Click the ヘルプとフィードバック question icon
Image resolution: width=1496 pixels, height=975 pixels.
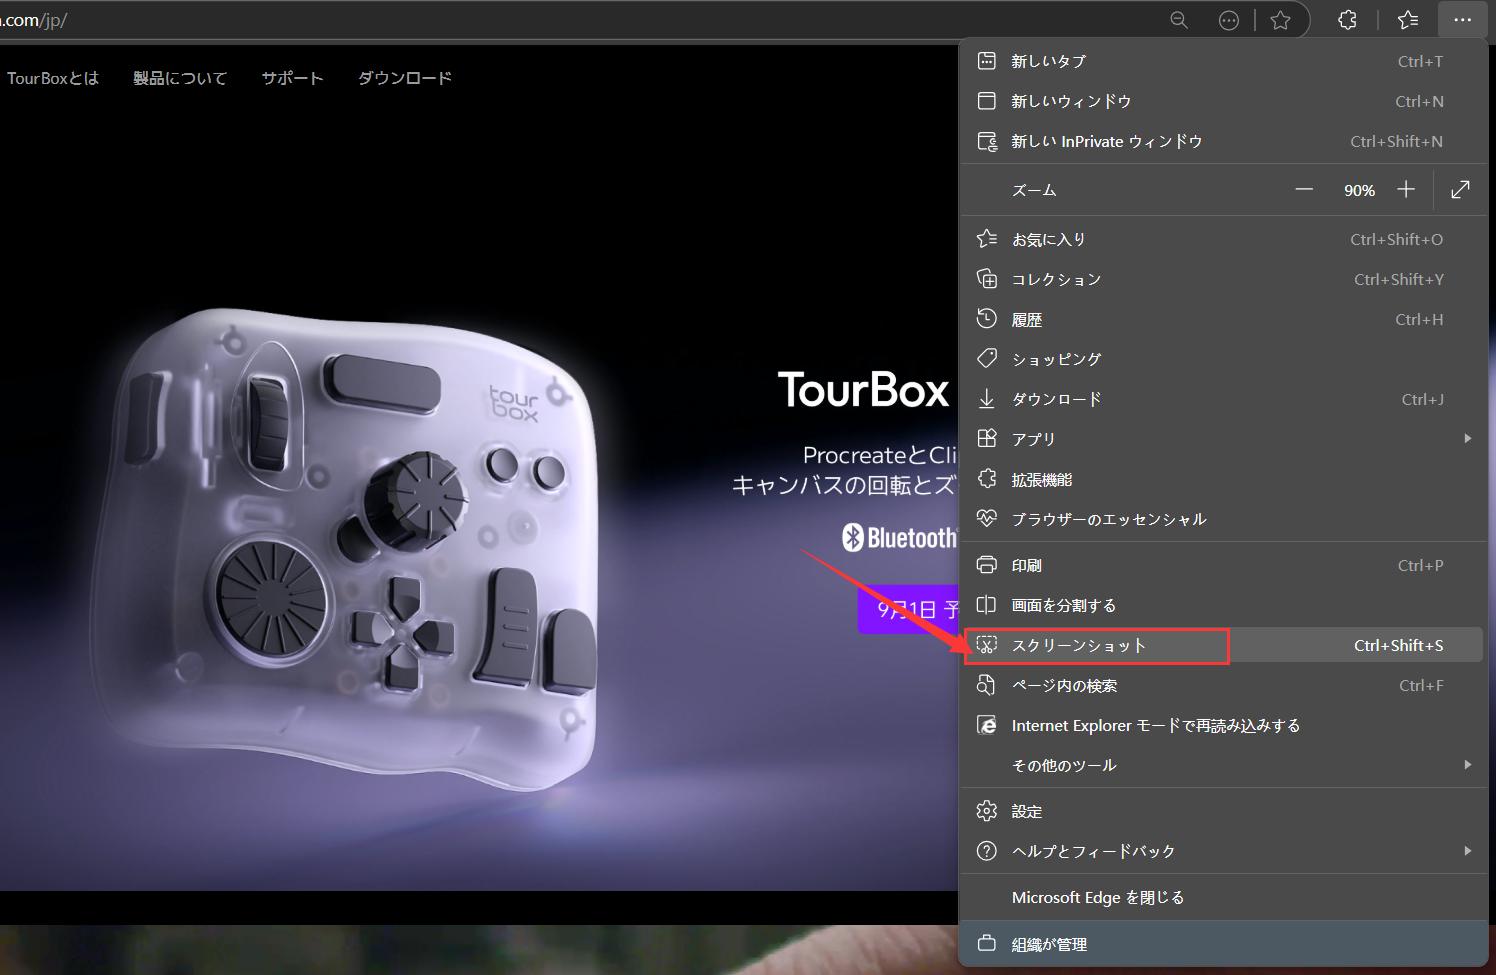(x=986, y=851)
